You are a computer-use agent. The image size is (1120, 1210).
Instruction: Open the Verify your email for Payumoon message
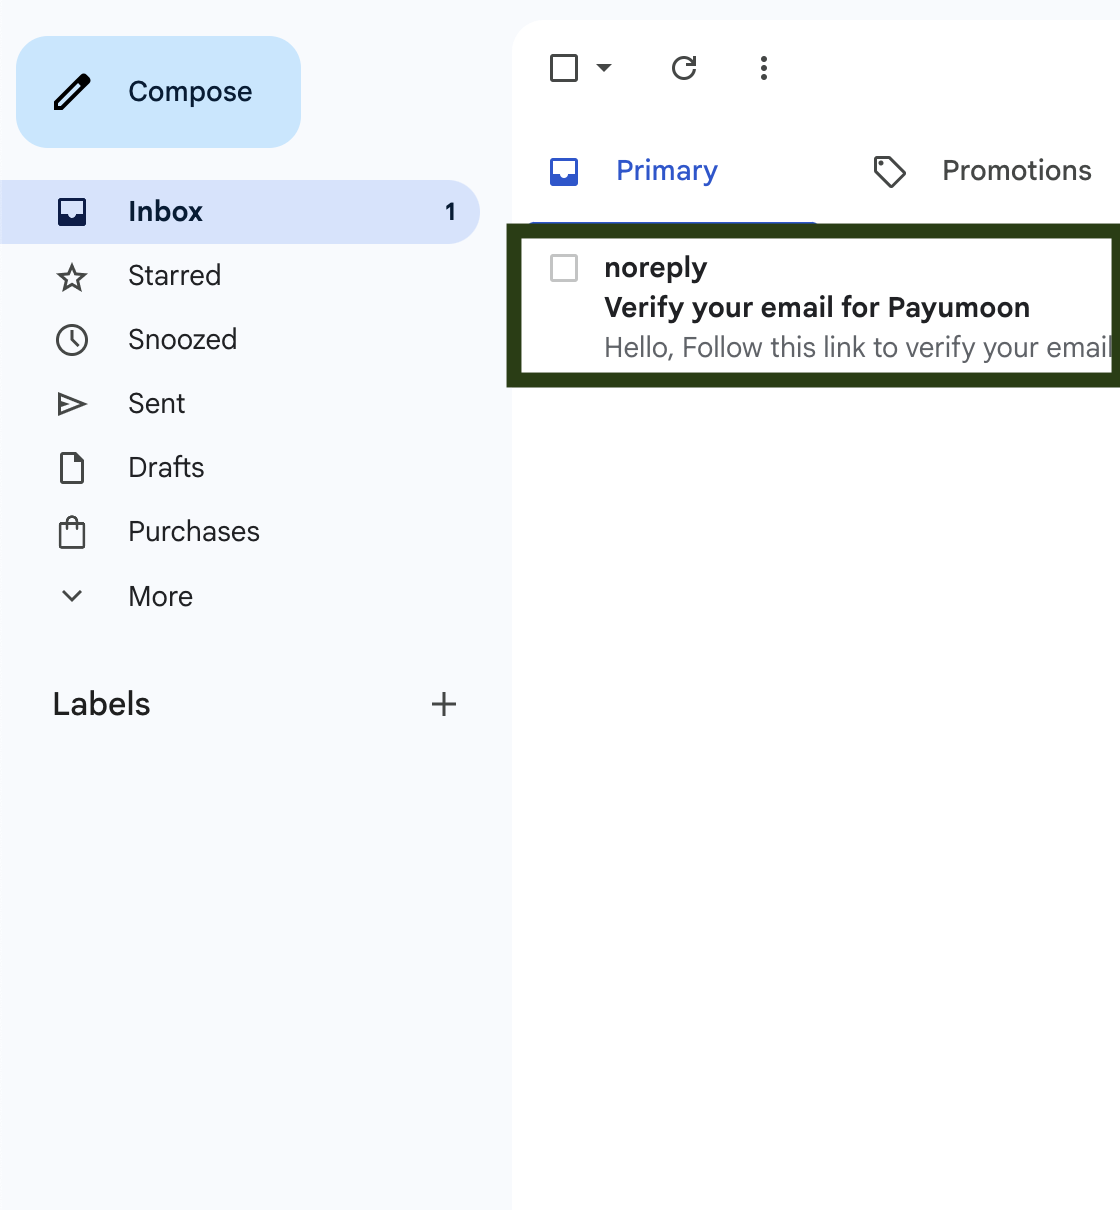(816, 308)
